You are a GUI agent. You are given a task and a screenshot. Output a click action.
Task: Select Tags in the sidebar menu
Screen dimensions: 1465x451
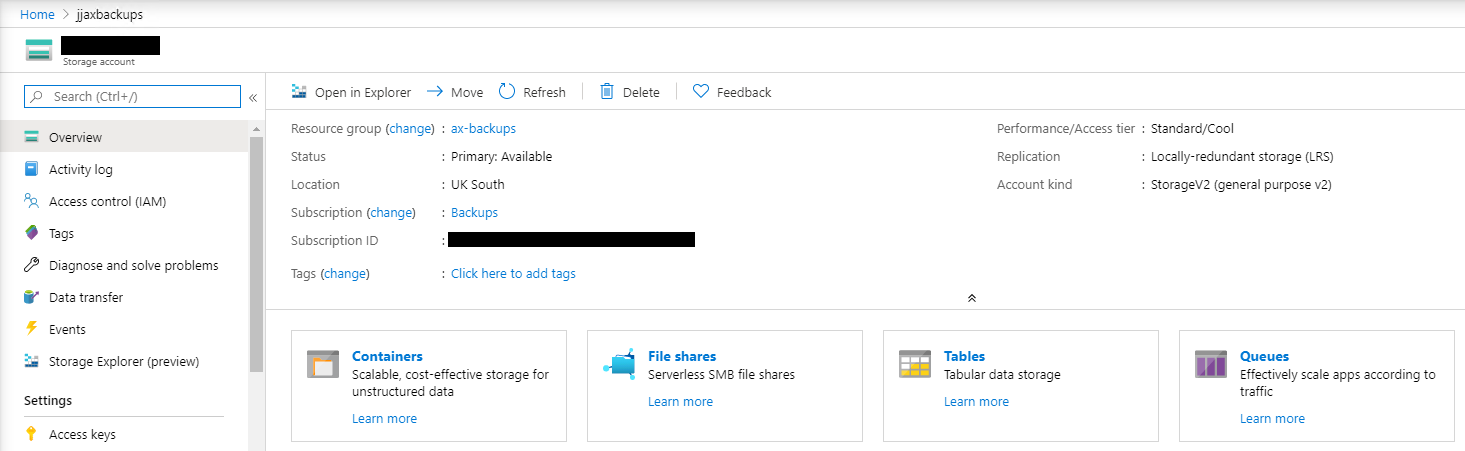[124, 233]
